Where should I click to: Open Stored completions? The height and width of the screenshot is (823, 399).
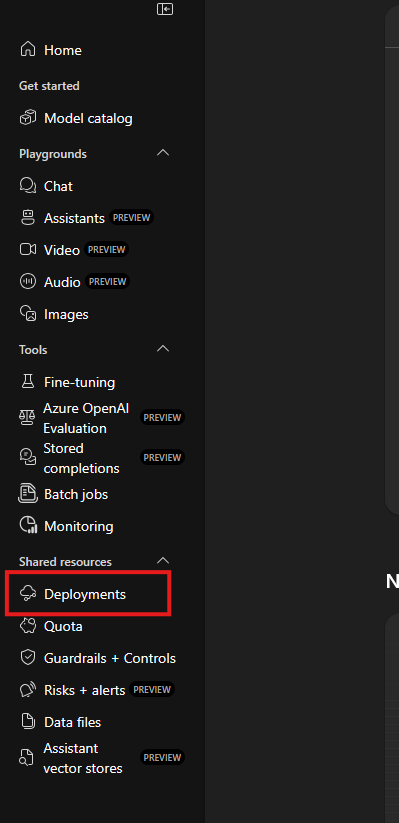tap(81, 458)
